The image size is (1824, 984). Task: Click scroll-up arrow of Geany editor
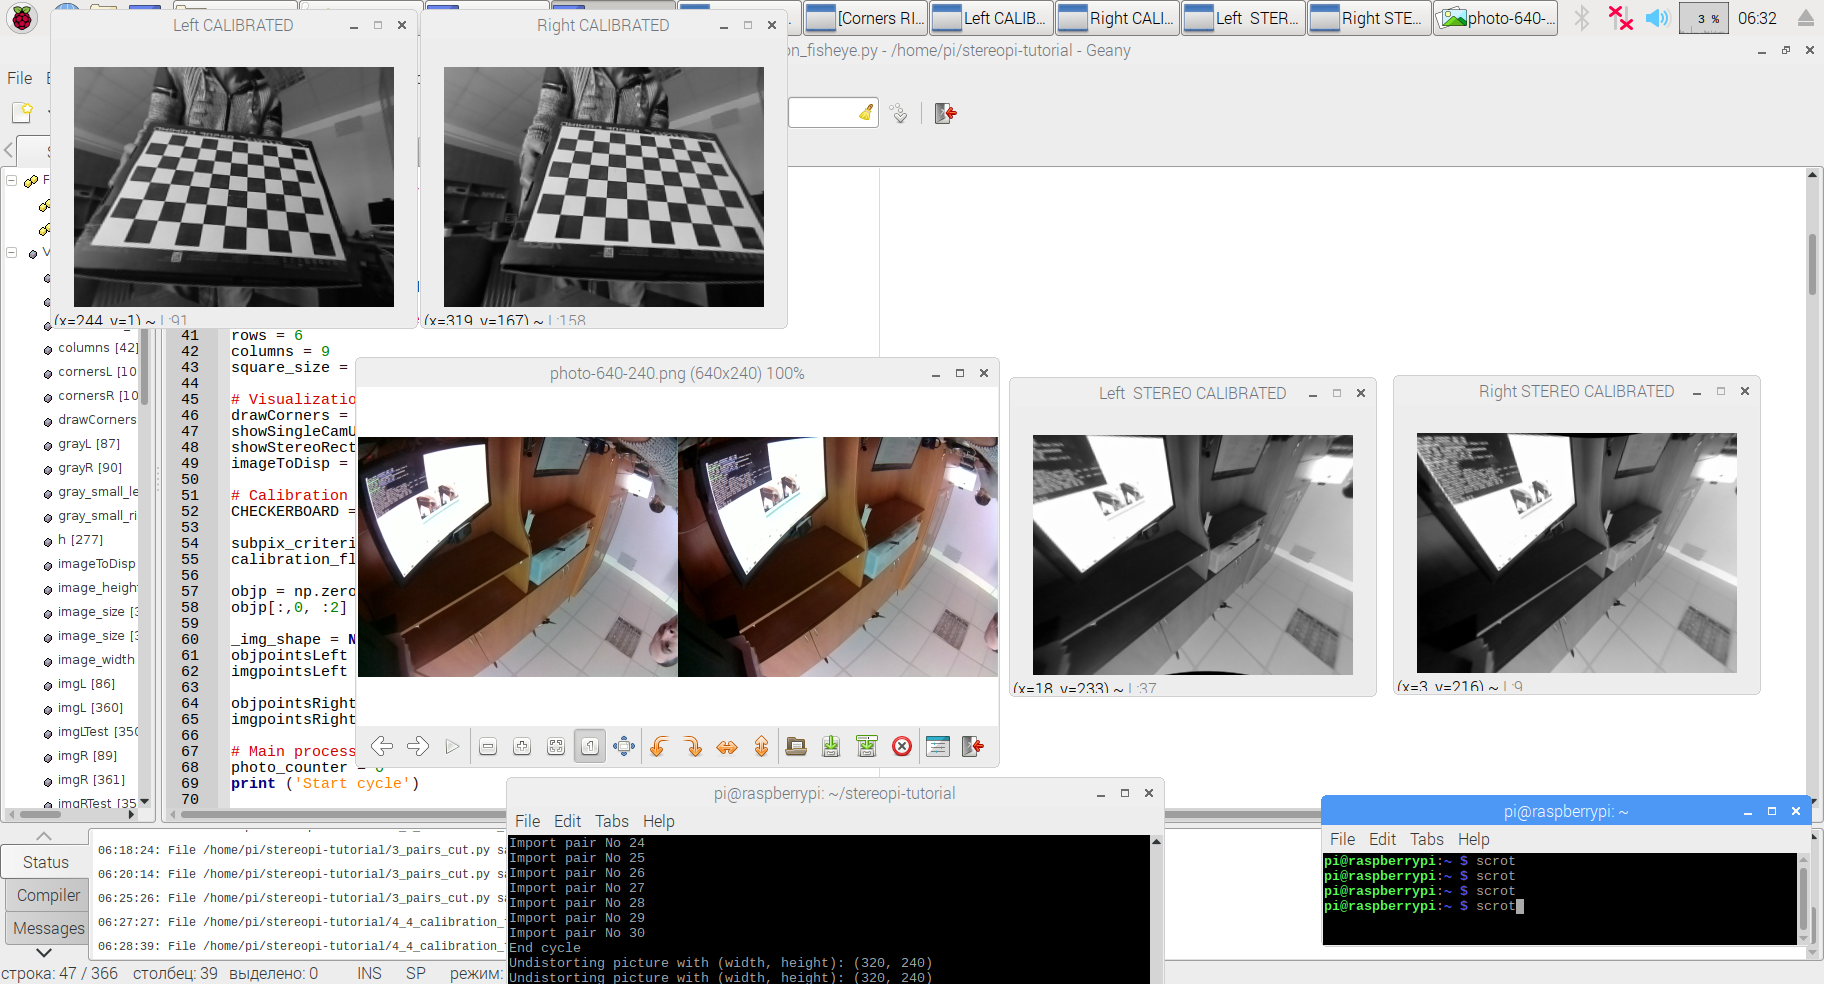pos(1812,175)
